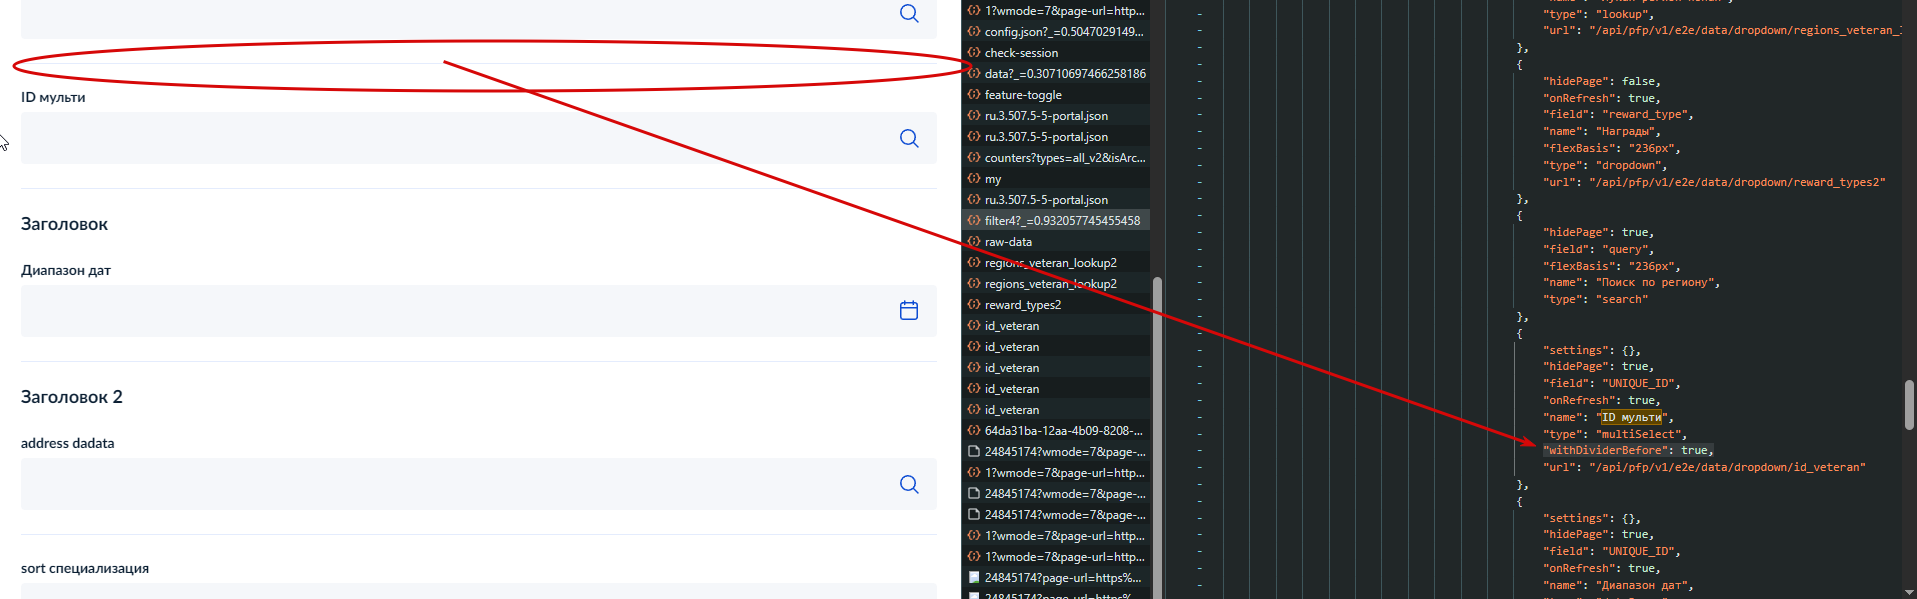Viewport: 1917px width, 599px height.
Task: Focus the Диапазон дат date input
Action: [x=478, y=311]
